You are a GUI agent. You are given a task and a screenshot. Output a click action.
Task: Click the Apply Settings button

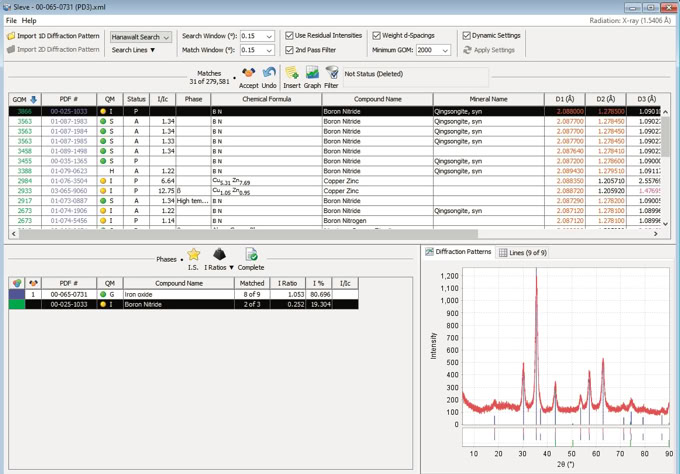pos(489,50)
